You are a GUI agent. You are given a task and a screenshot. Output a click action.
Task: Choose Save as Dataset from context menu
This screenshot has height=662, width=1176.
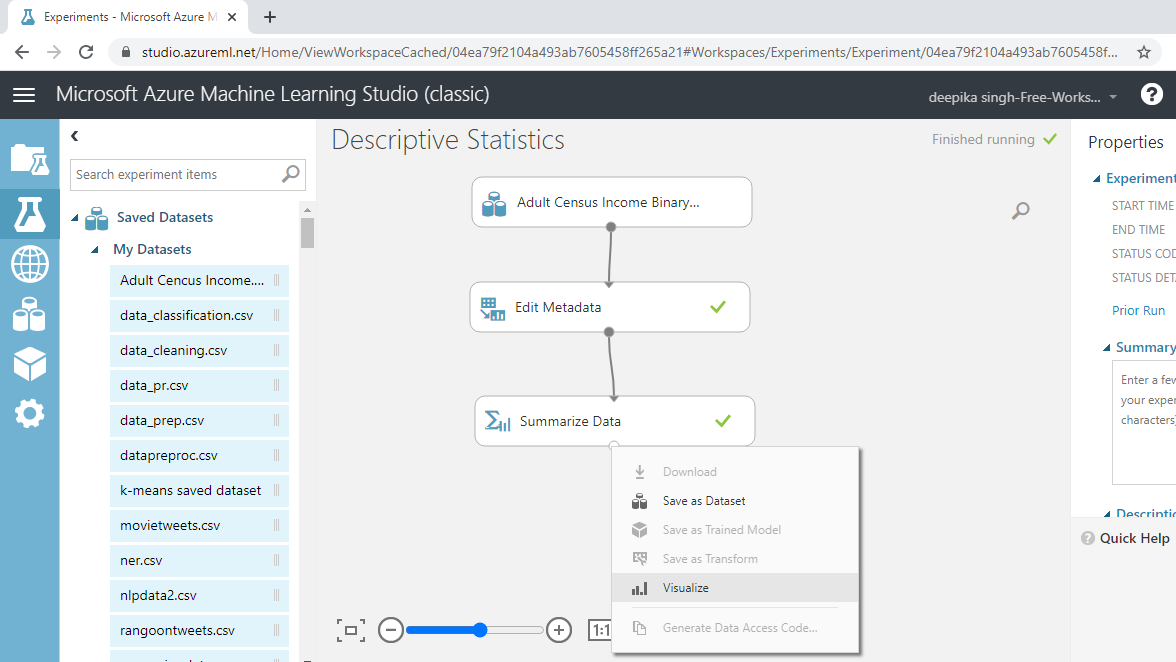pos(735,501)
